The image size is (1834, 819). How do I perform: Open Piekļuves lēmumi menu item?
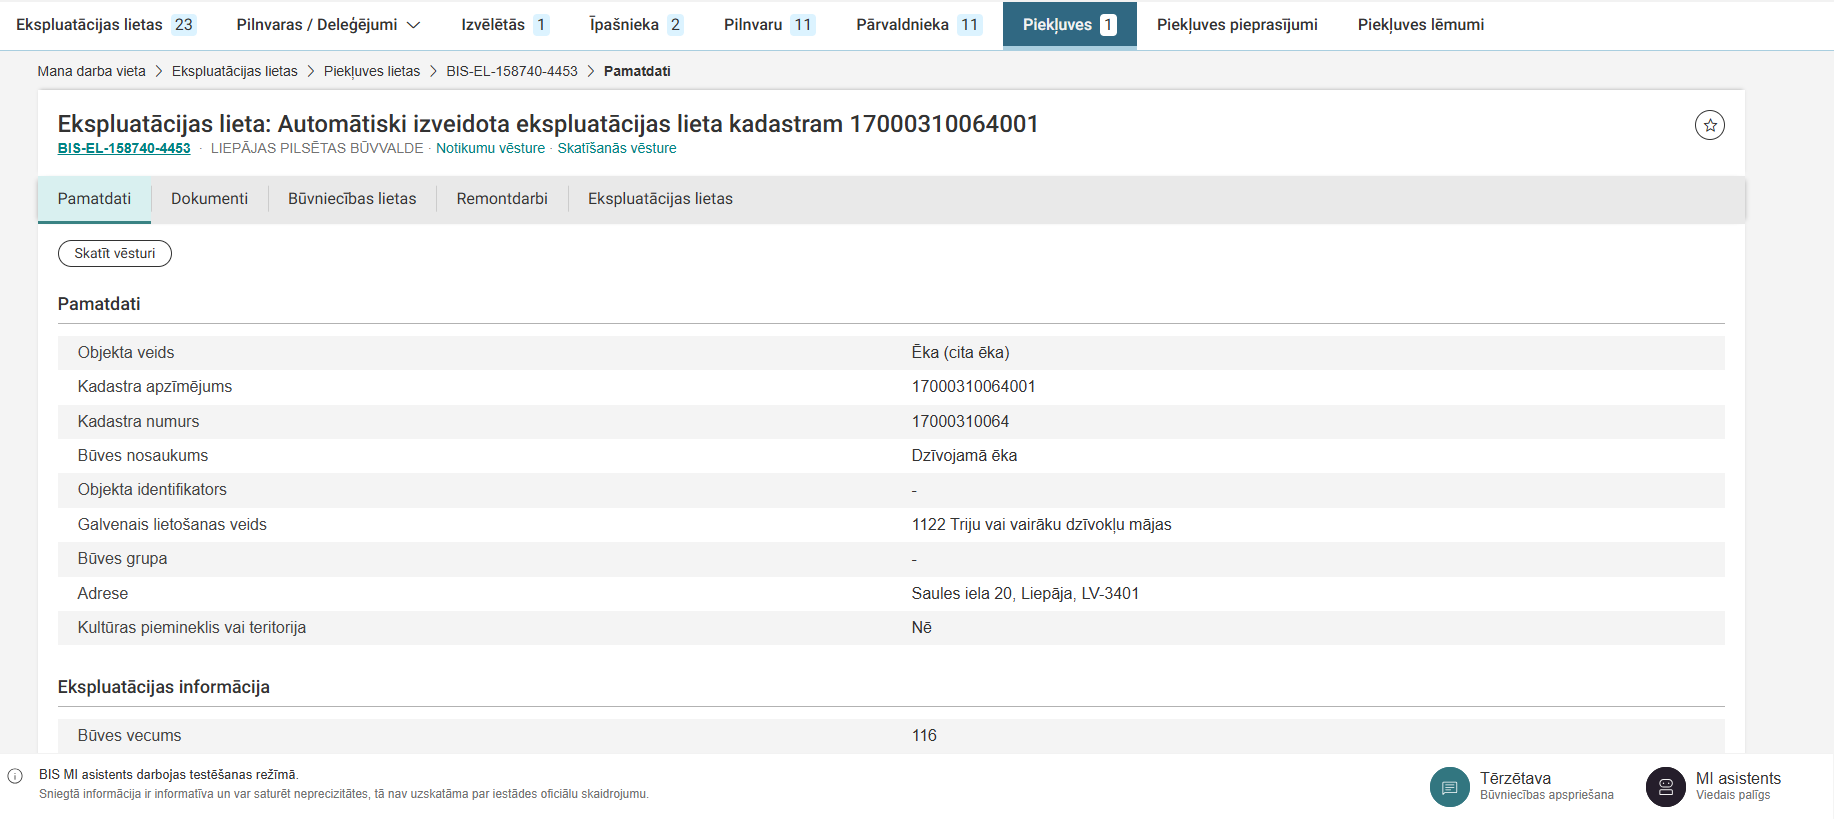pos(1420,25)
